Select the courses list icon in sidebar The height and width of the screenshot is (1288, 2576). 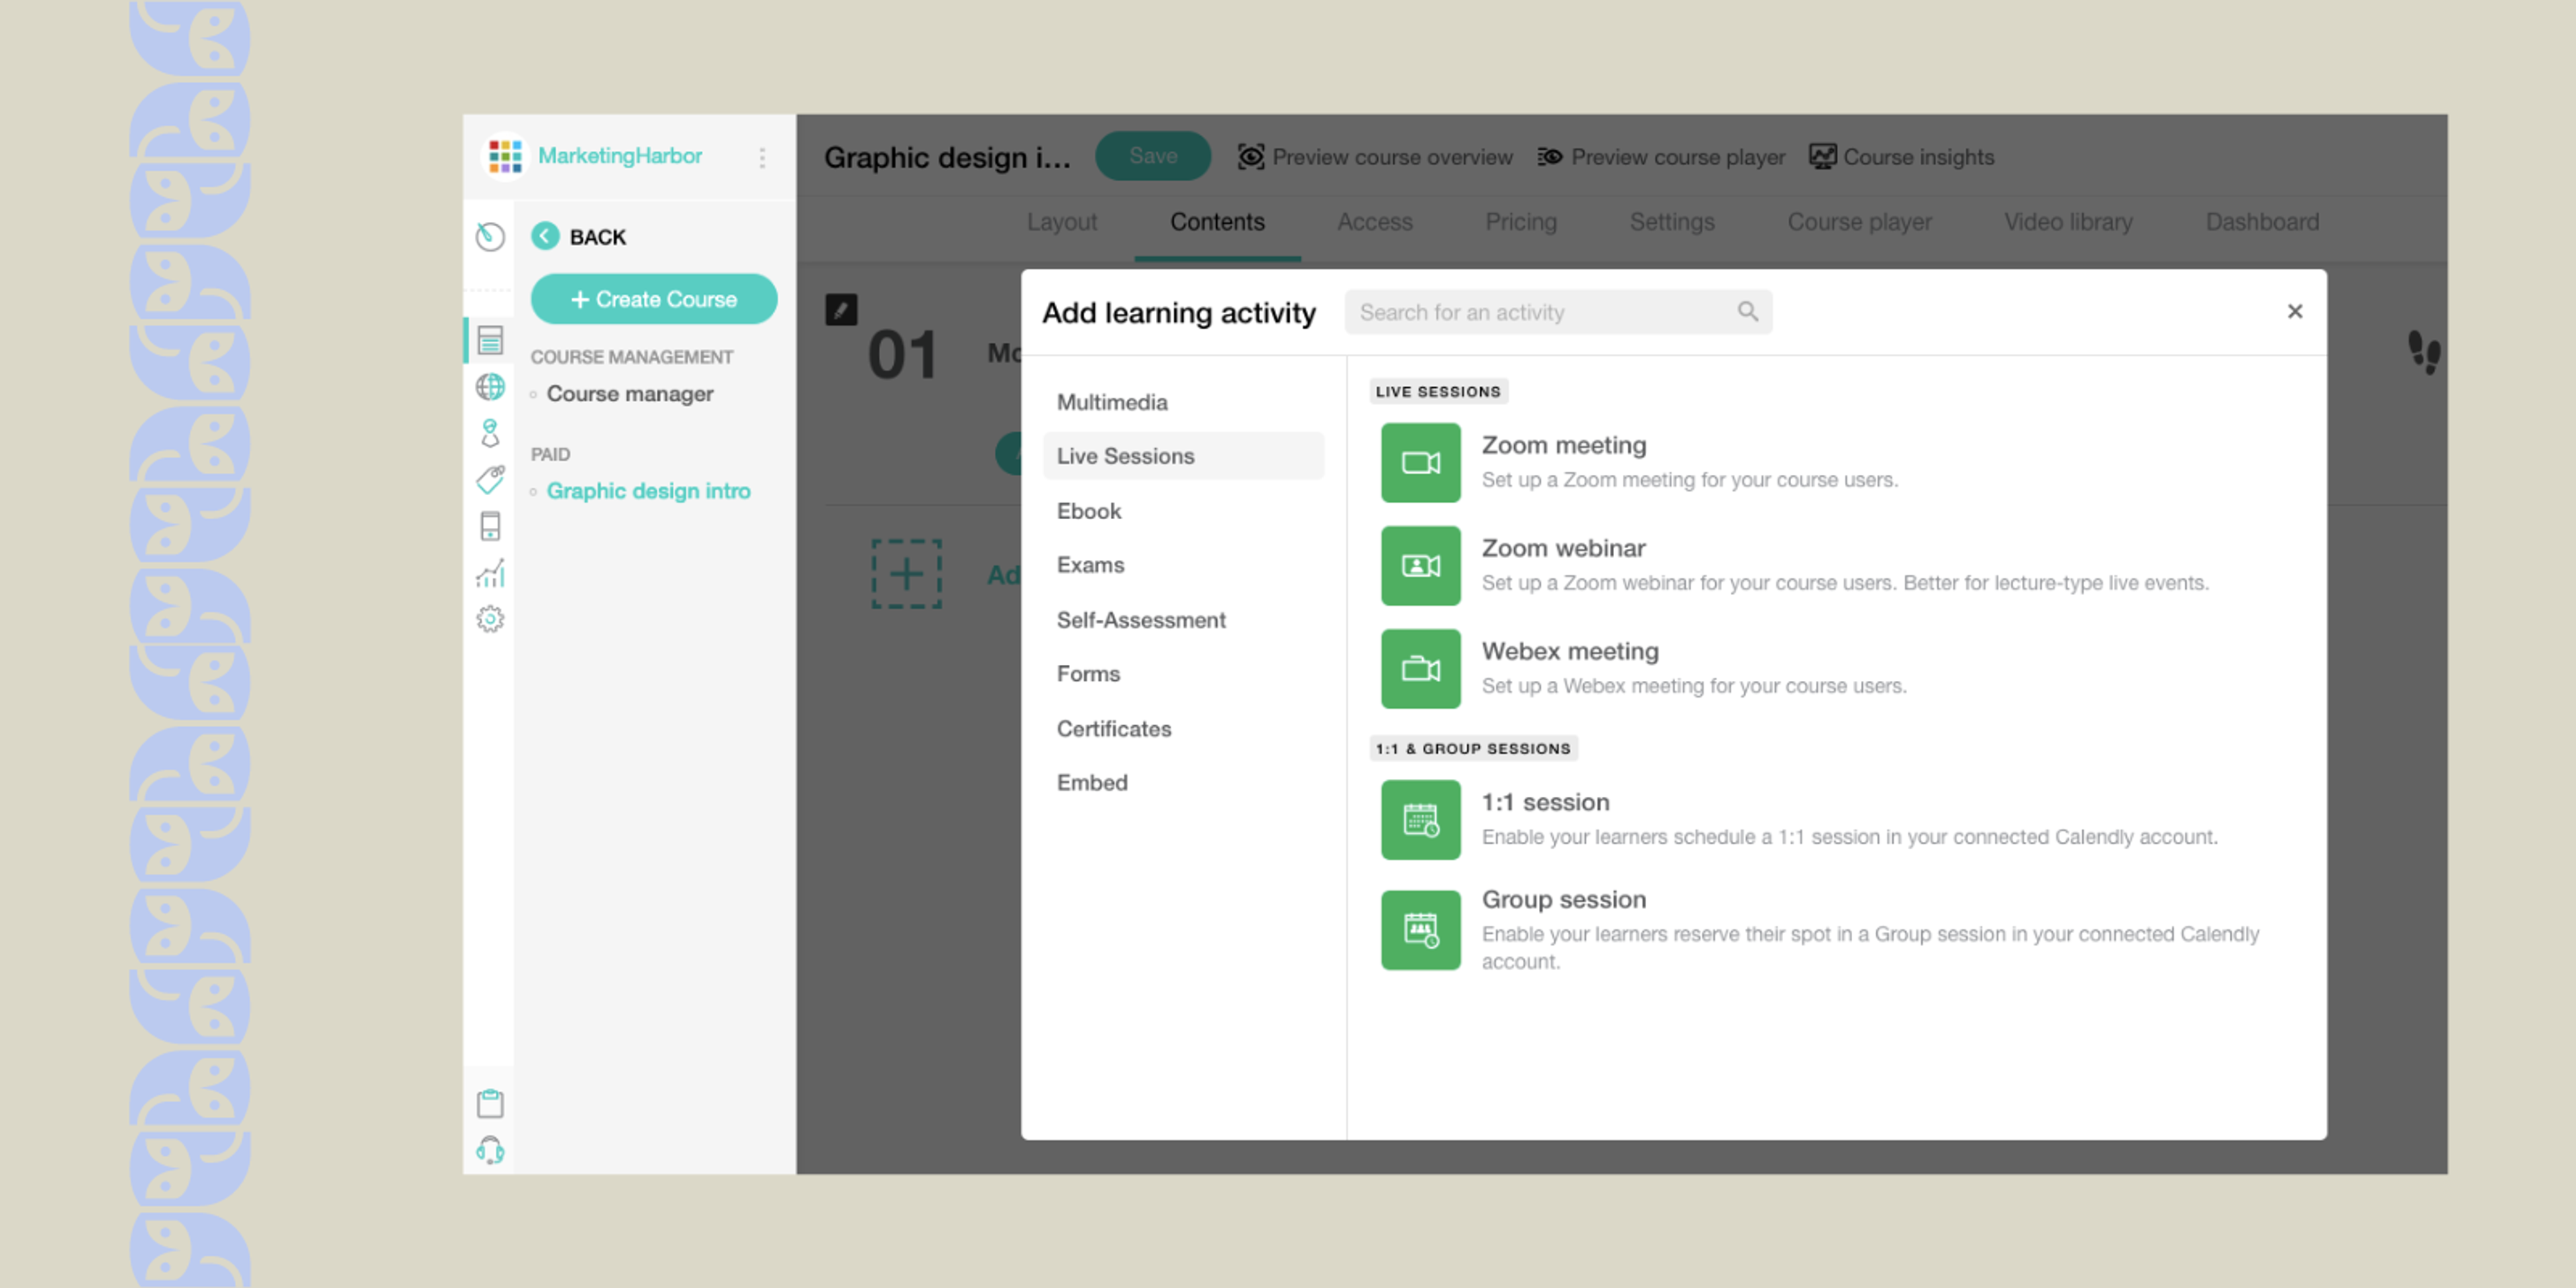[490, 341]
